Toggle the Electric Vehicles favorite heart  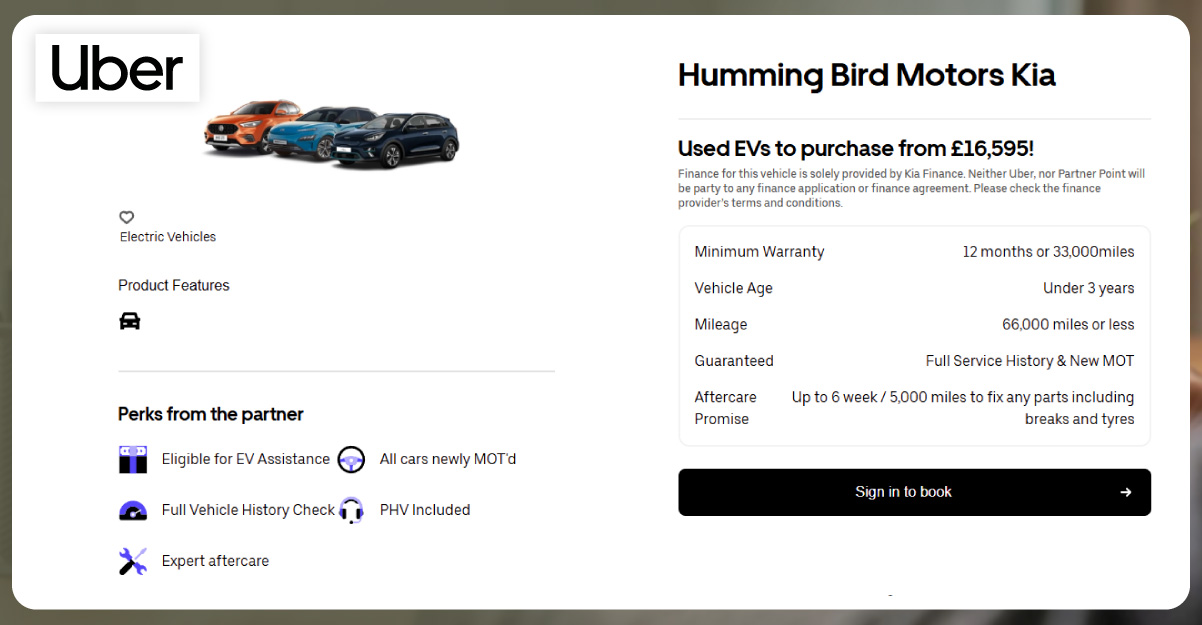click(127, 217)
